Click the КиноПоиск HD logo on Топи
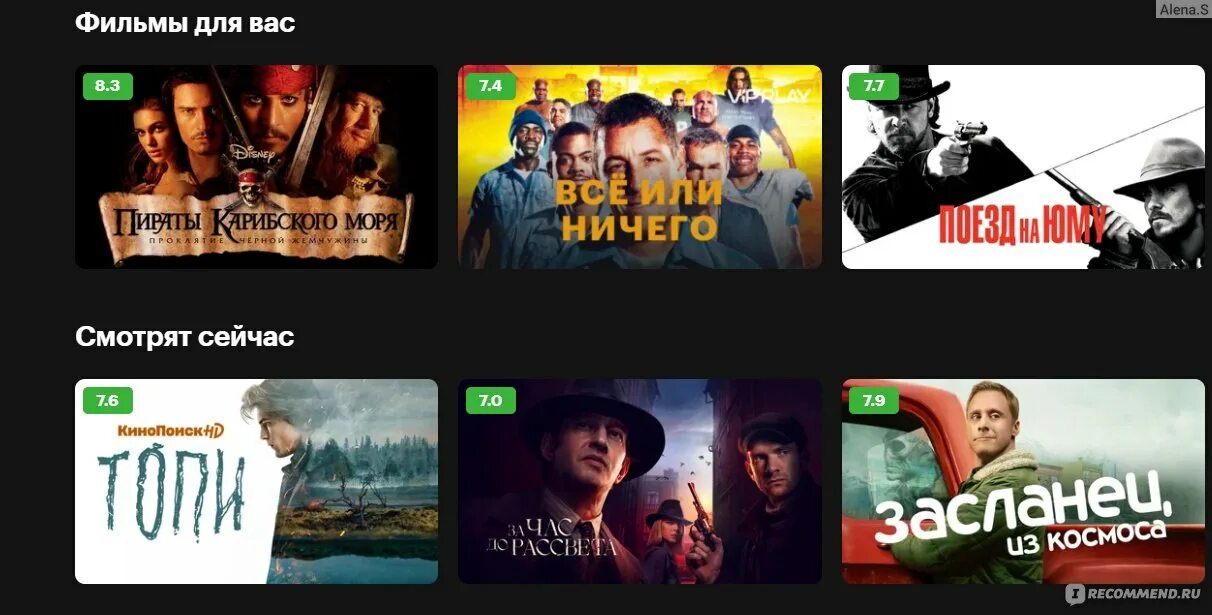Viewport: 1212px width, 615px height. pos(170,431)
